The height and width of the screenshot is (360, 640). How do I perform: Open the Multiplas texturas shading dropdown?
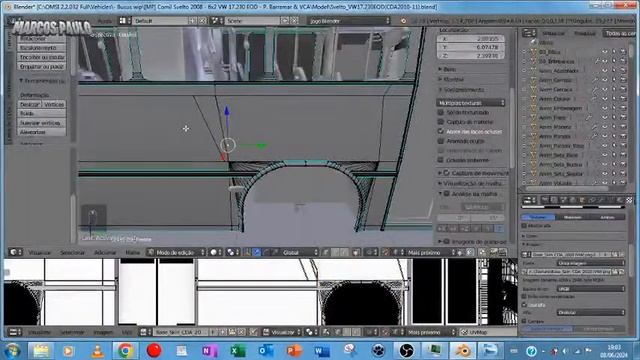471,103
